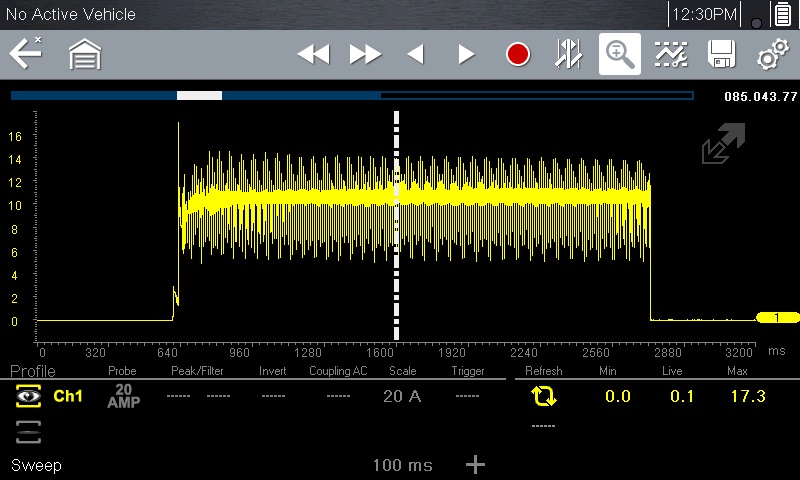Open the 20 AMP probe selector
Screen dimensions: 800x480
[123, 396]
